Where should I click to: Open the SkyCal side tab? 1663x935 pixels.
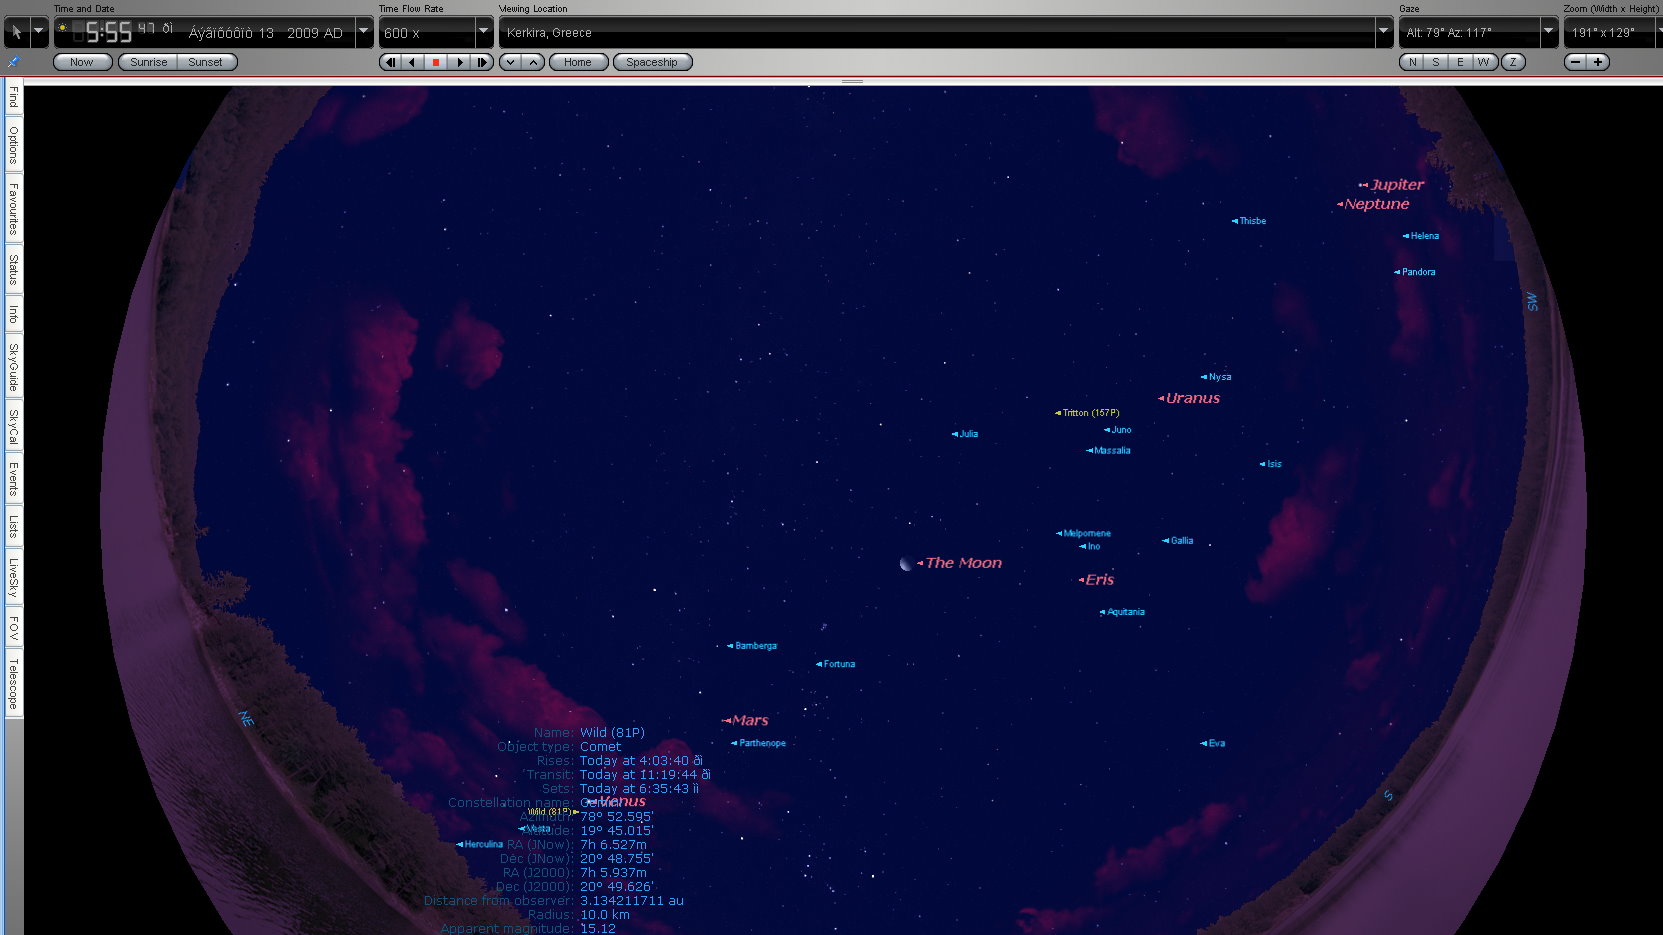click(13, 427)
